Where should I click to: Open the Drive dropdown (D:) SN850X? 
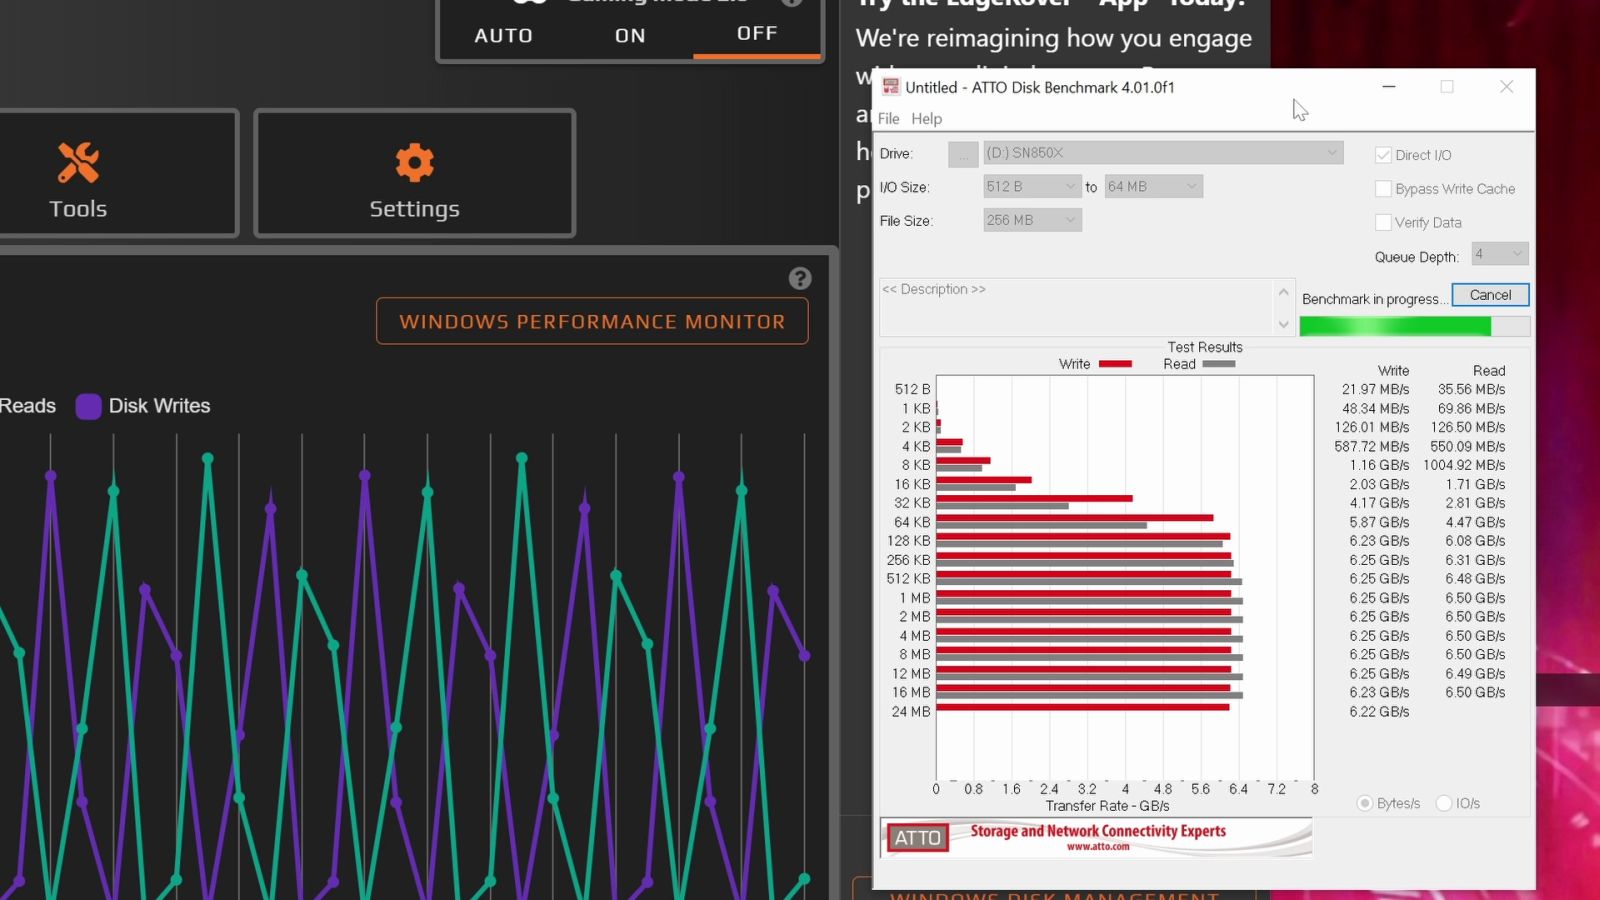[x=1163, y=153]
